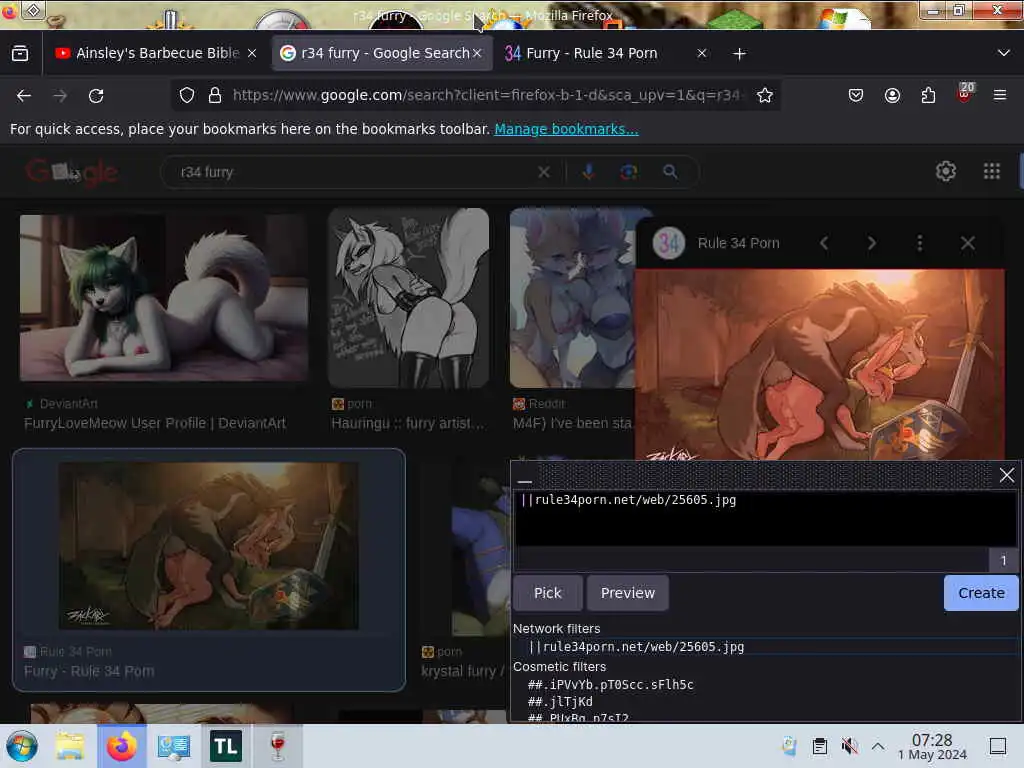
Task: Open the Google apps grid
Action: pos(992,171)
